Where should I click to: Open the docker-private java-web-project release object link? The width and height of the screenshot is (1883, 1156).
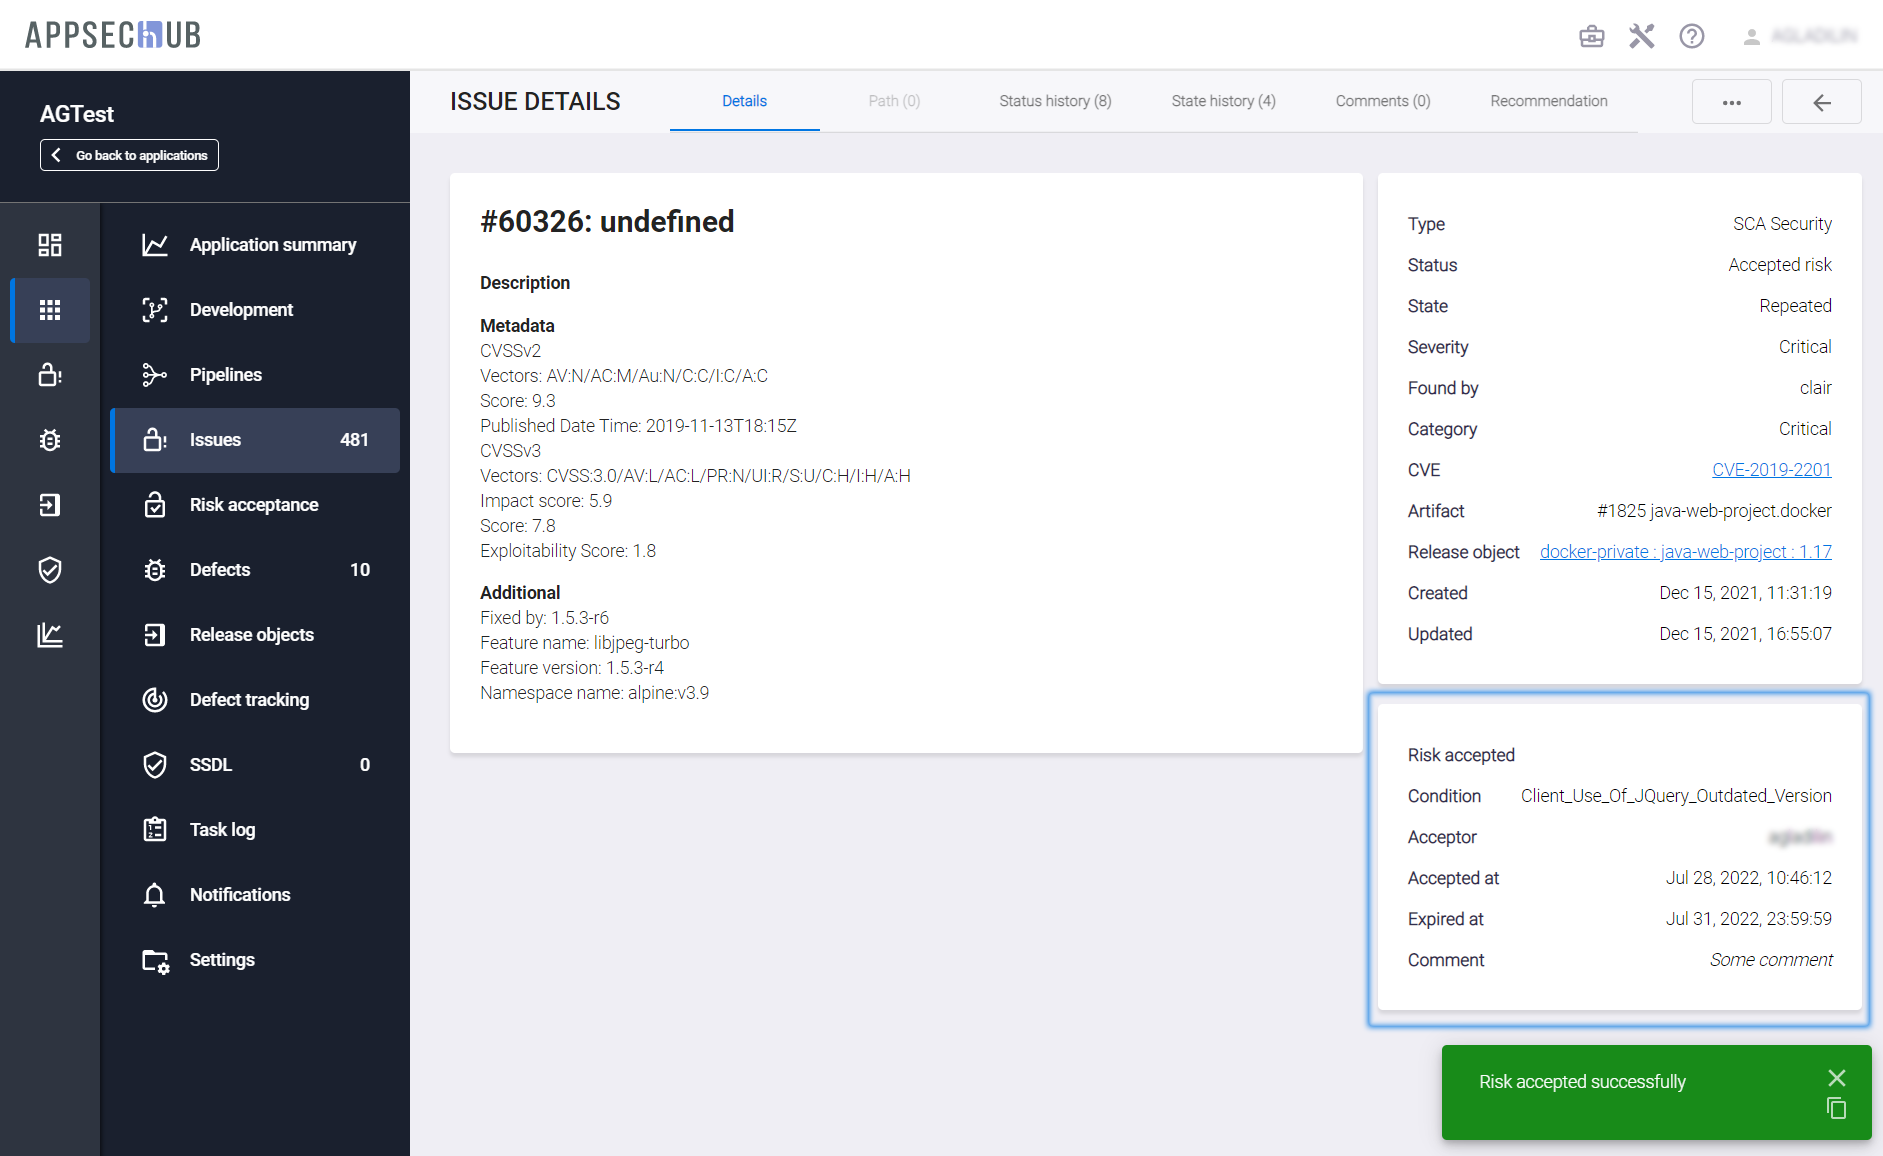pos(1685,552)
